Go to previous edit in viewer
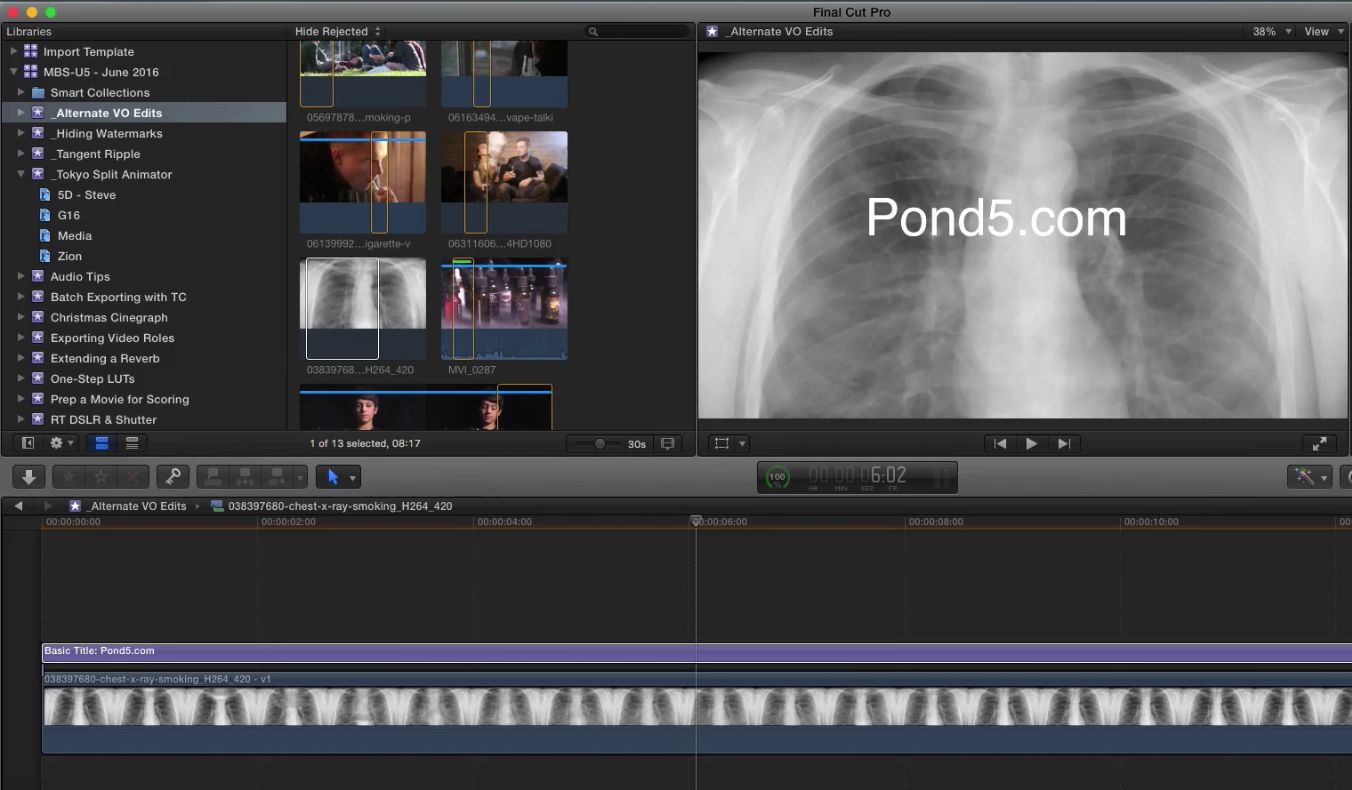The height and width of the screenshot is (790, 1352). coord(1000,443)
